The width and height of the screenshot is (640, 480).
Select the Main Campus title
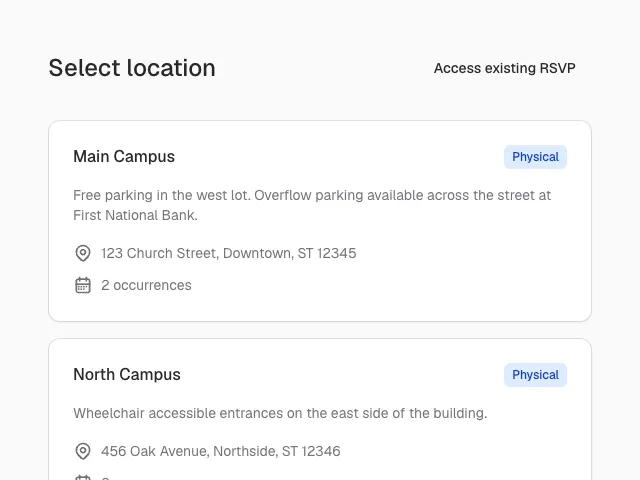click(124, 157)
